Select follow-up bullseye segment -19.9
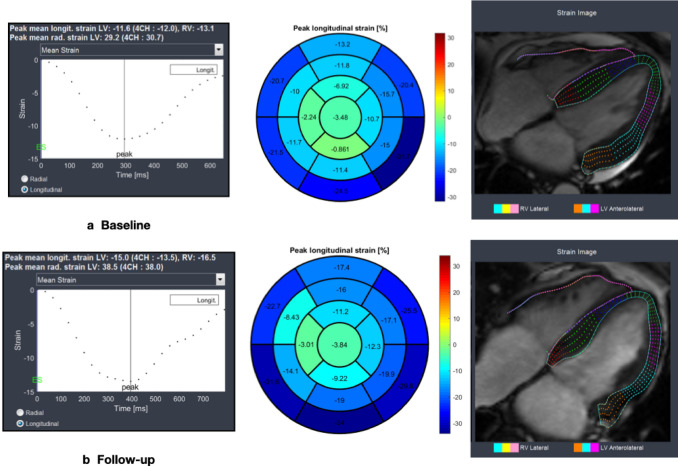This screenshot has width=678, height=468. (387, 374)
